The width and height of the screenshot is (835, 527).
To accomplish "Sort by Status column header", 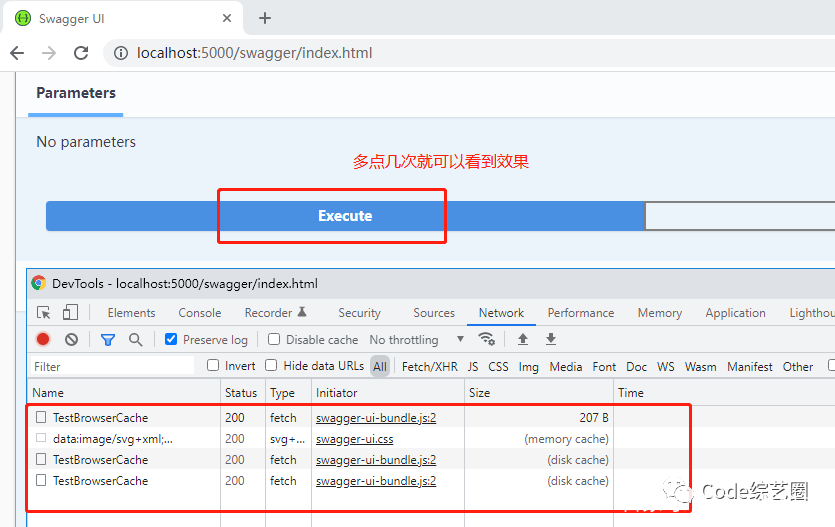I will pos(243,393).
